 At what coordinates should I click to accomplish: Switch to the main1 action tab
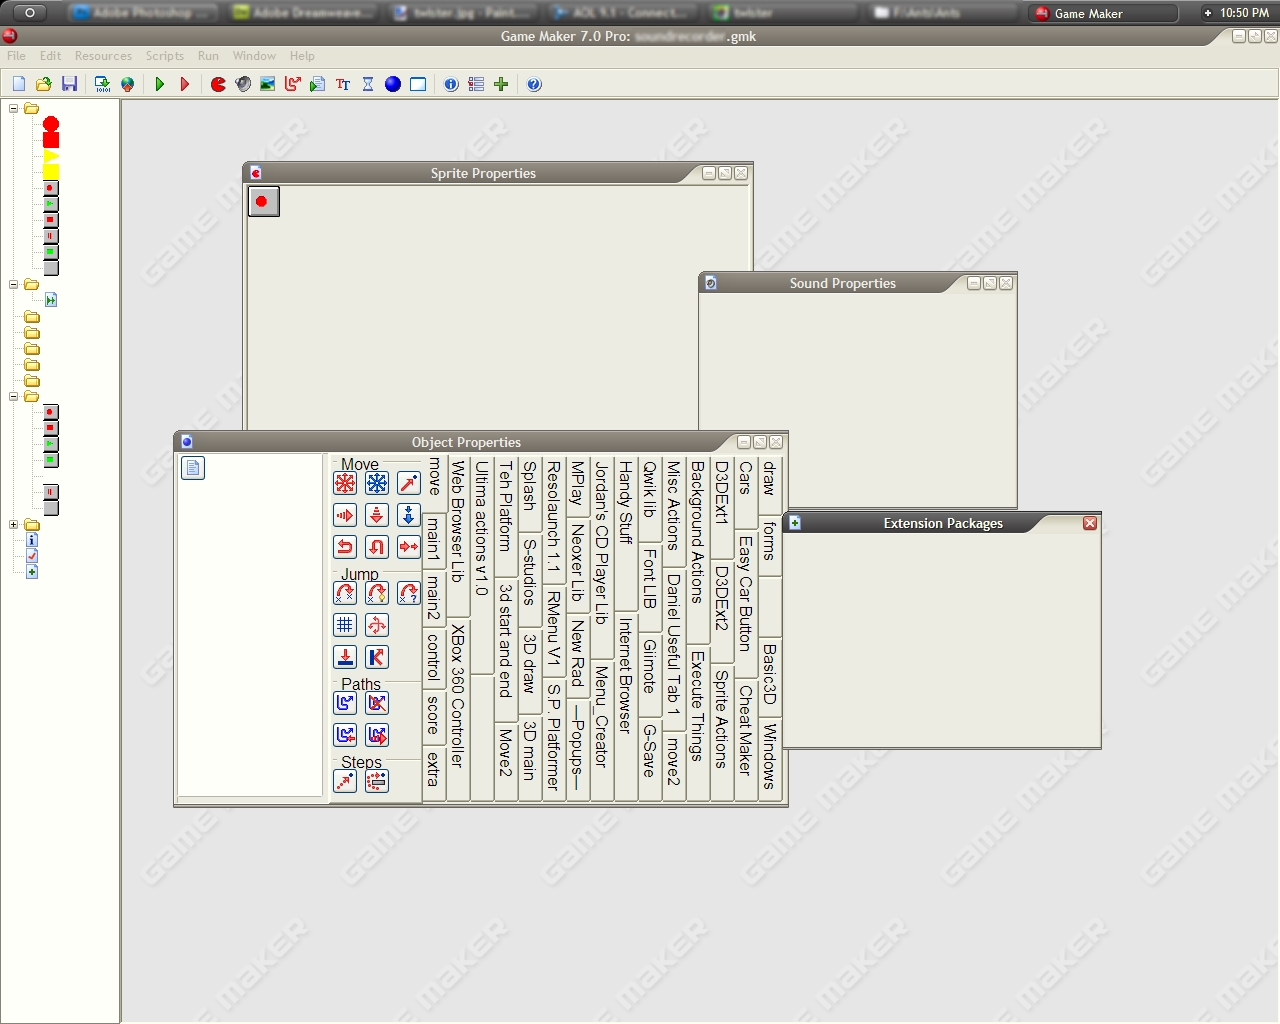tap(434, 539)
